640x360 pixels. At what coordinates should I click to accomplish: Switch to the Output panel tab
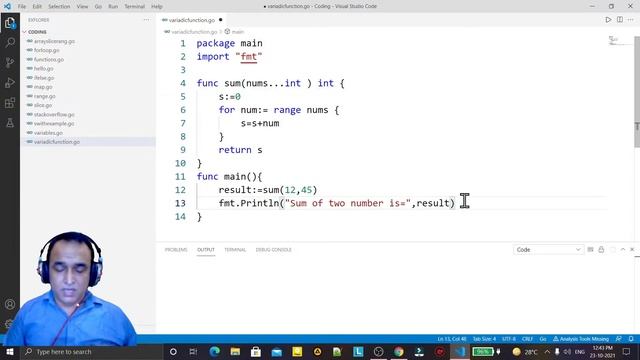[206, 249]
